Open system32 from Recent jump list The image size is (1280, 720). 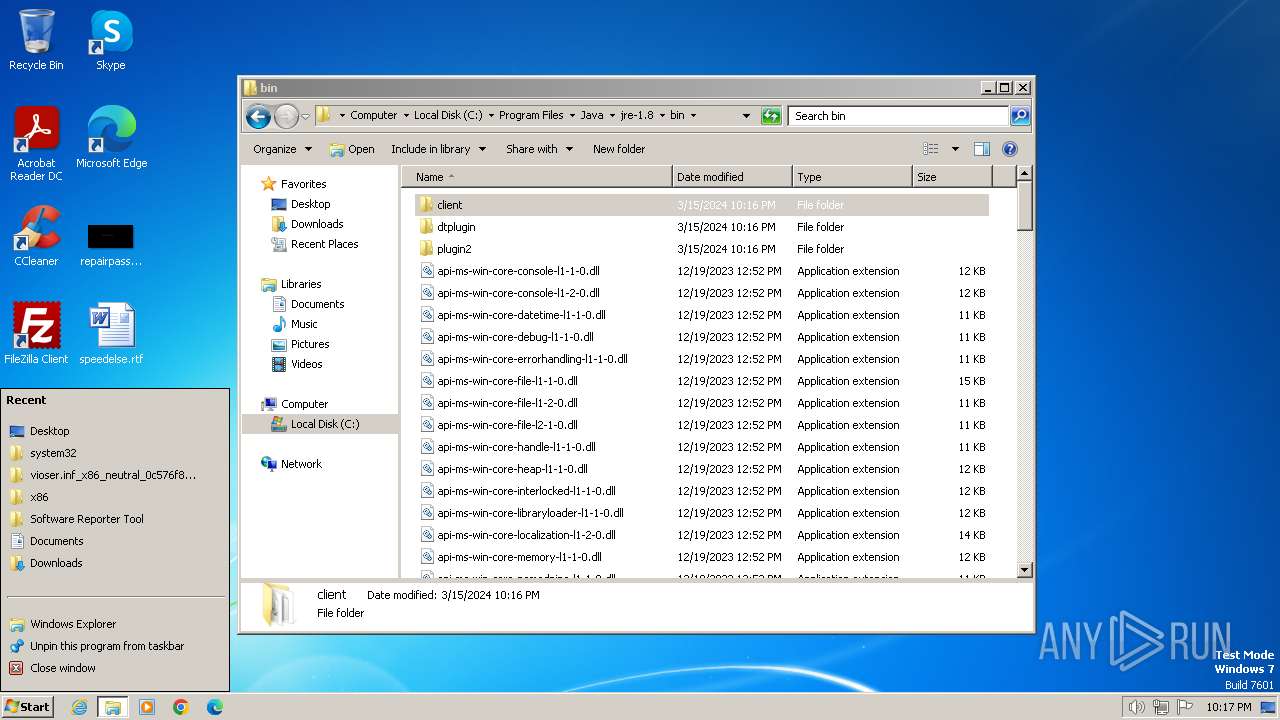[117, 453]
